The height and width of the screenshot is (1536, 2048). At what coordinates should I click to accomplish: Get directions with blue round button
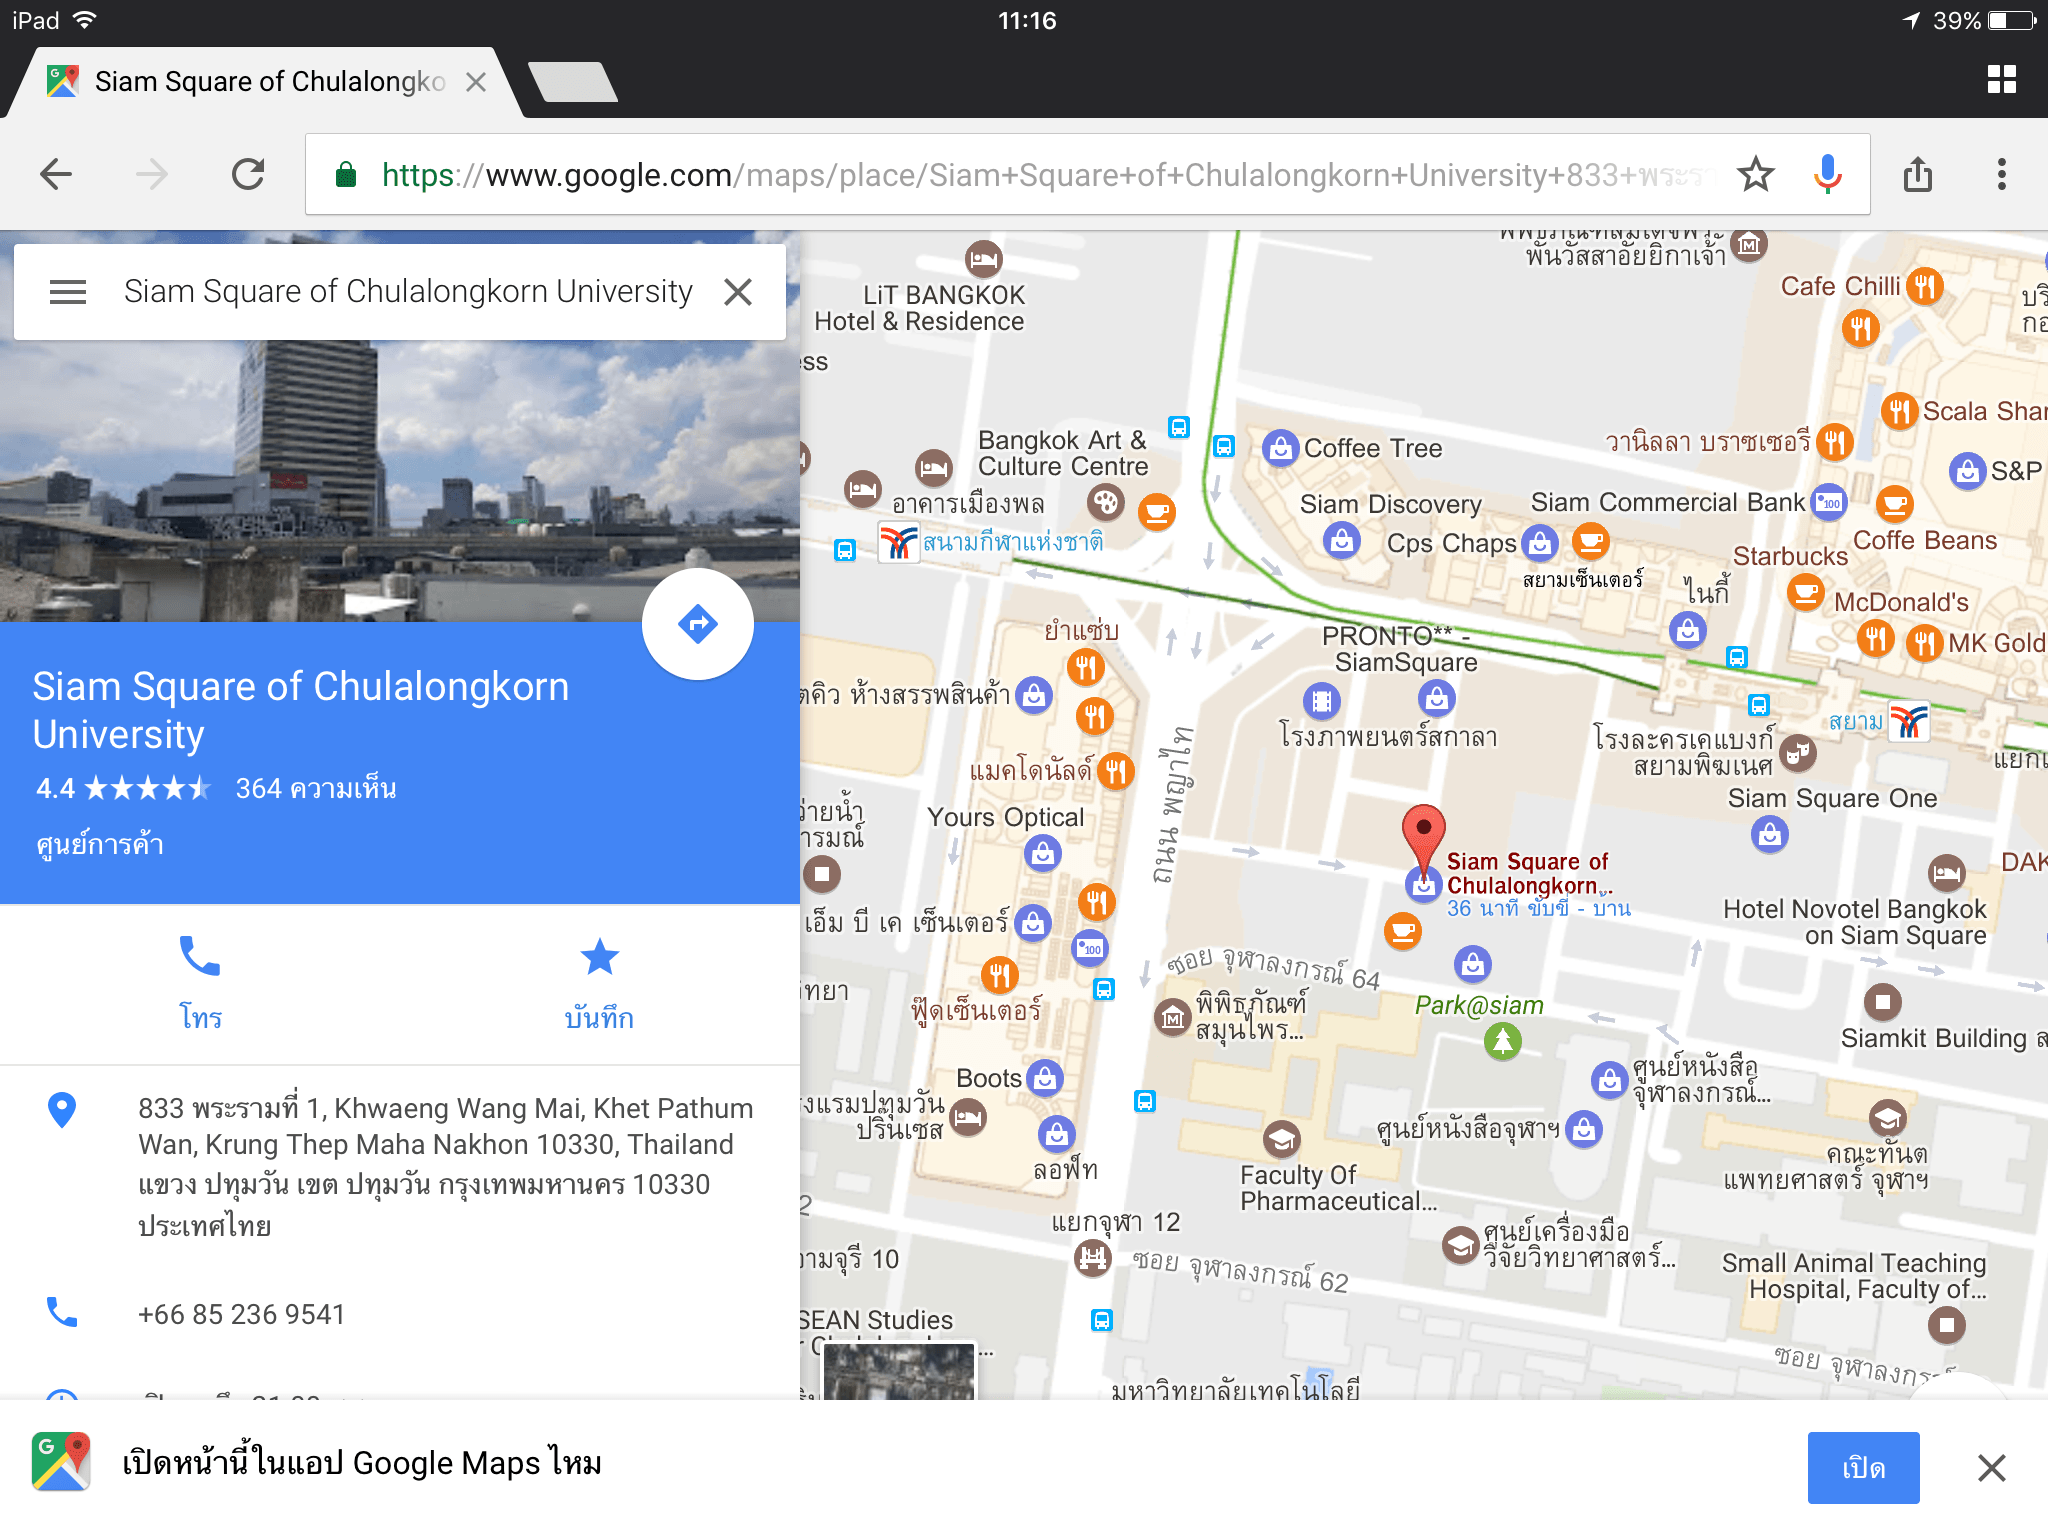pos(698,624)
